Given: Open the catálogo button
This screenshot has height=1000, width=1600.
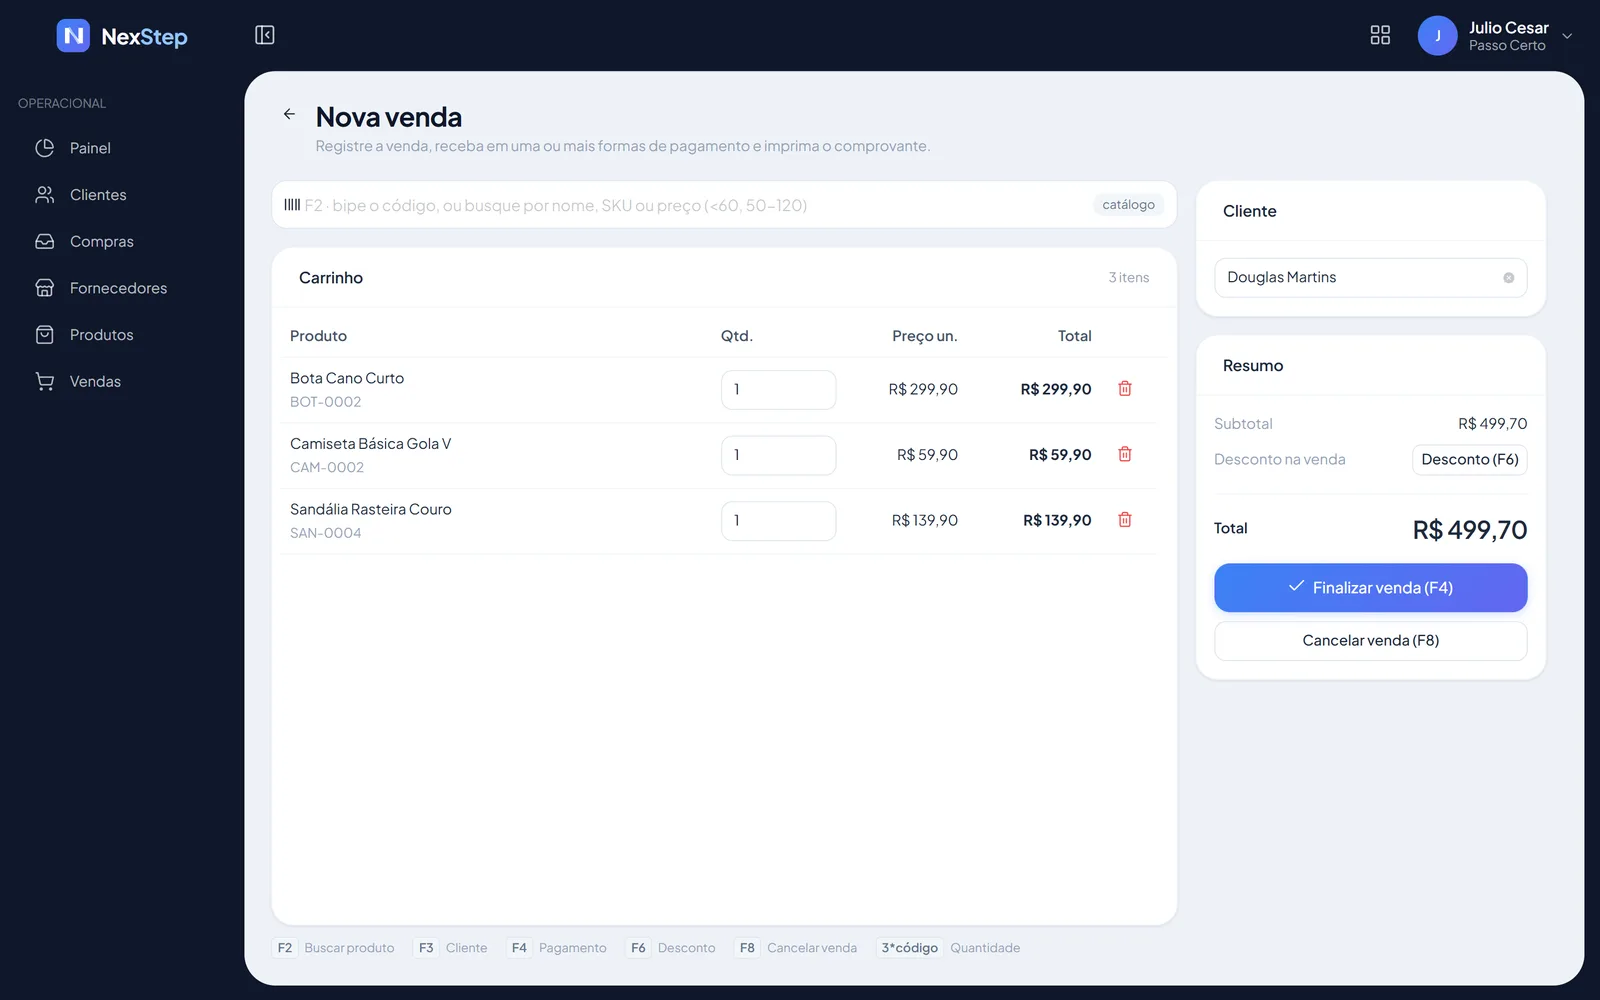Looking at the screenshot, I should pos(1128,205).
